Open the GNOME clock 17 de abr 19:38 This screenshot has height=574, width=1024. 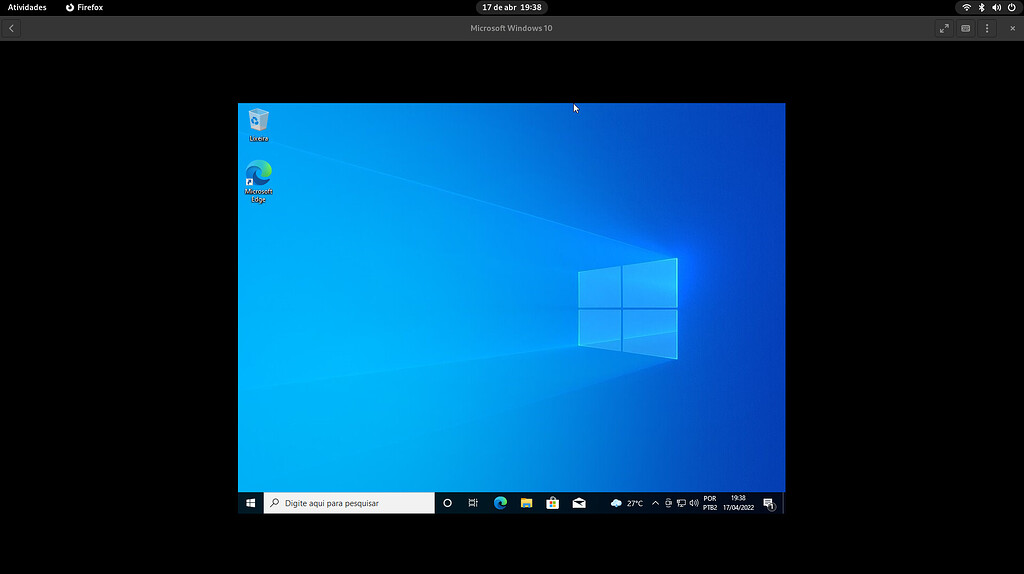(x=511, y=7)
